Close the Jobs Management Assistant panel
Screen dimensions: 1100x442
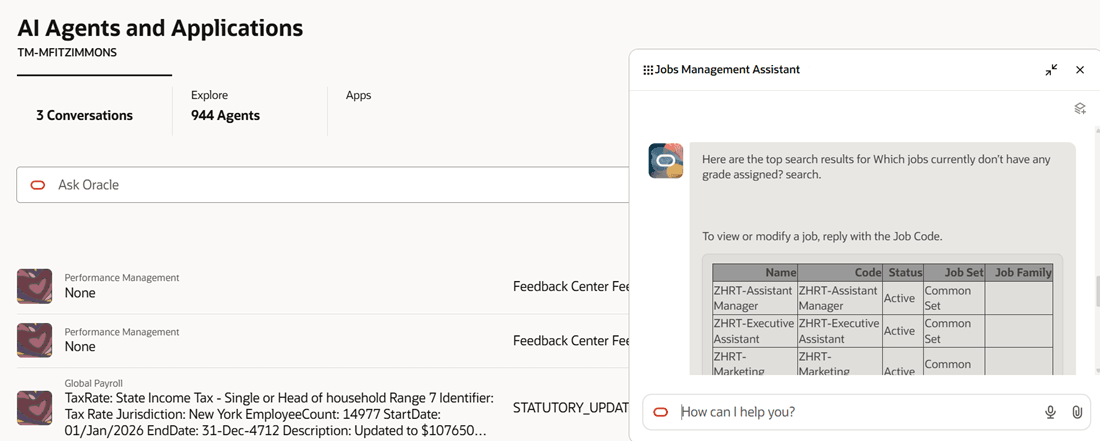(x=1080, y=70)
